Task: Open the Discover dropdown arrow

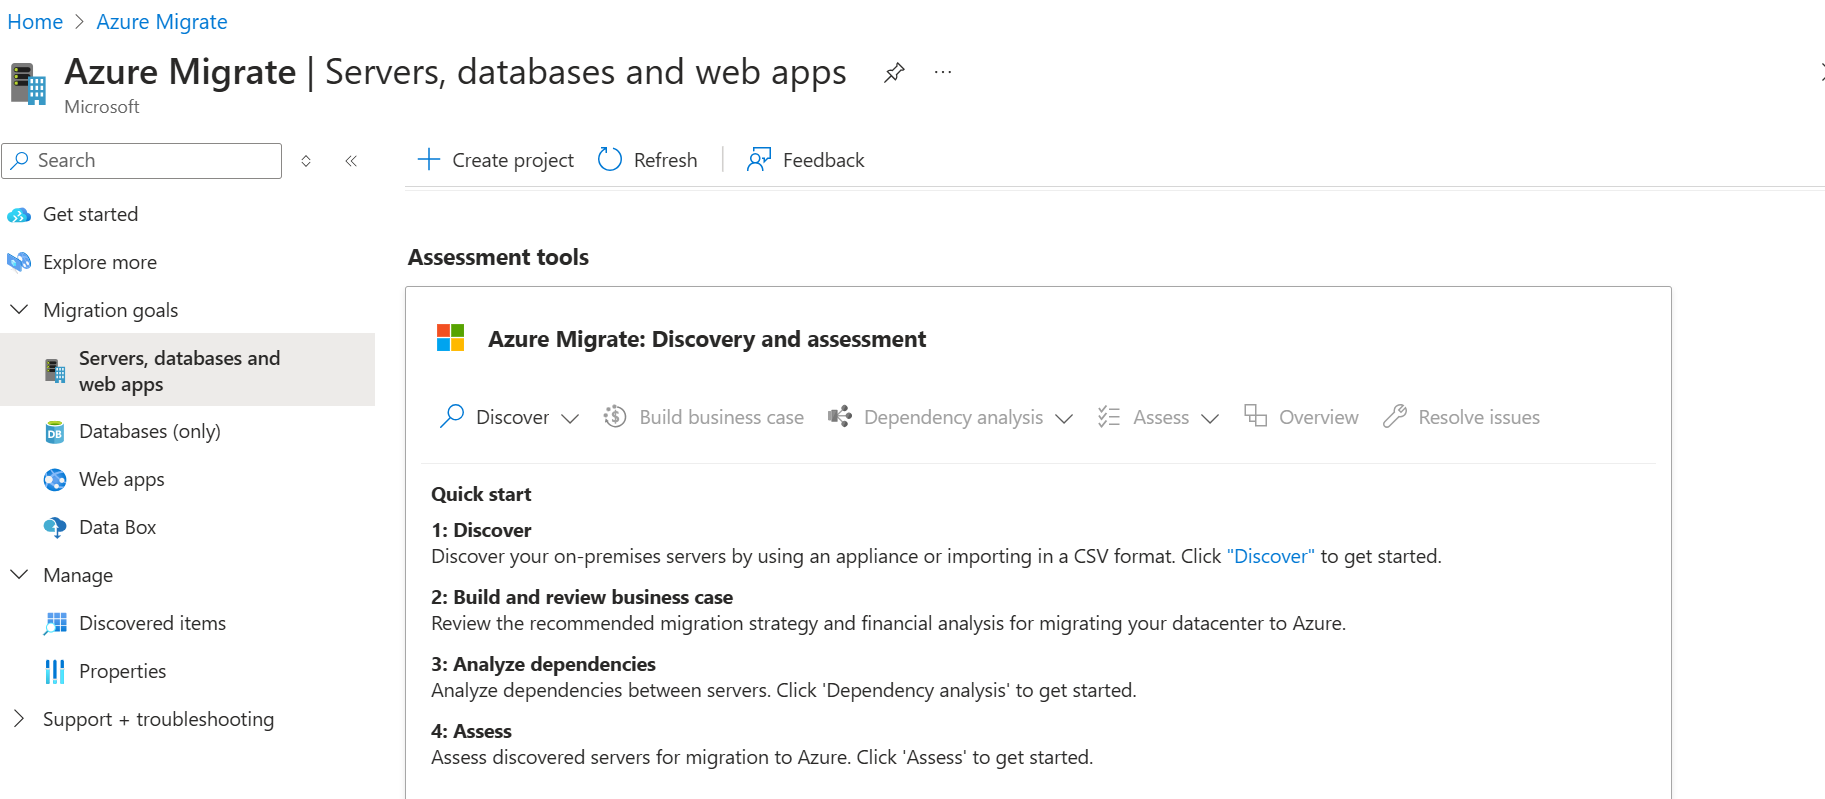Action: pos(570,418)
